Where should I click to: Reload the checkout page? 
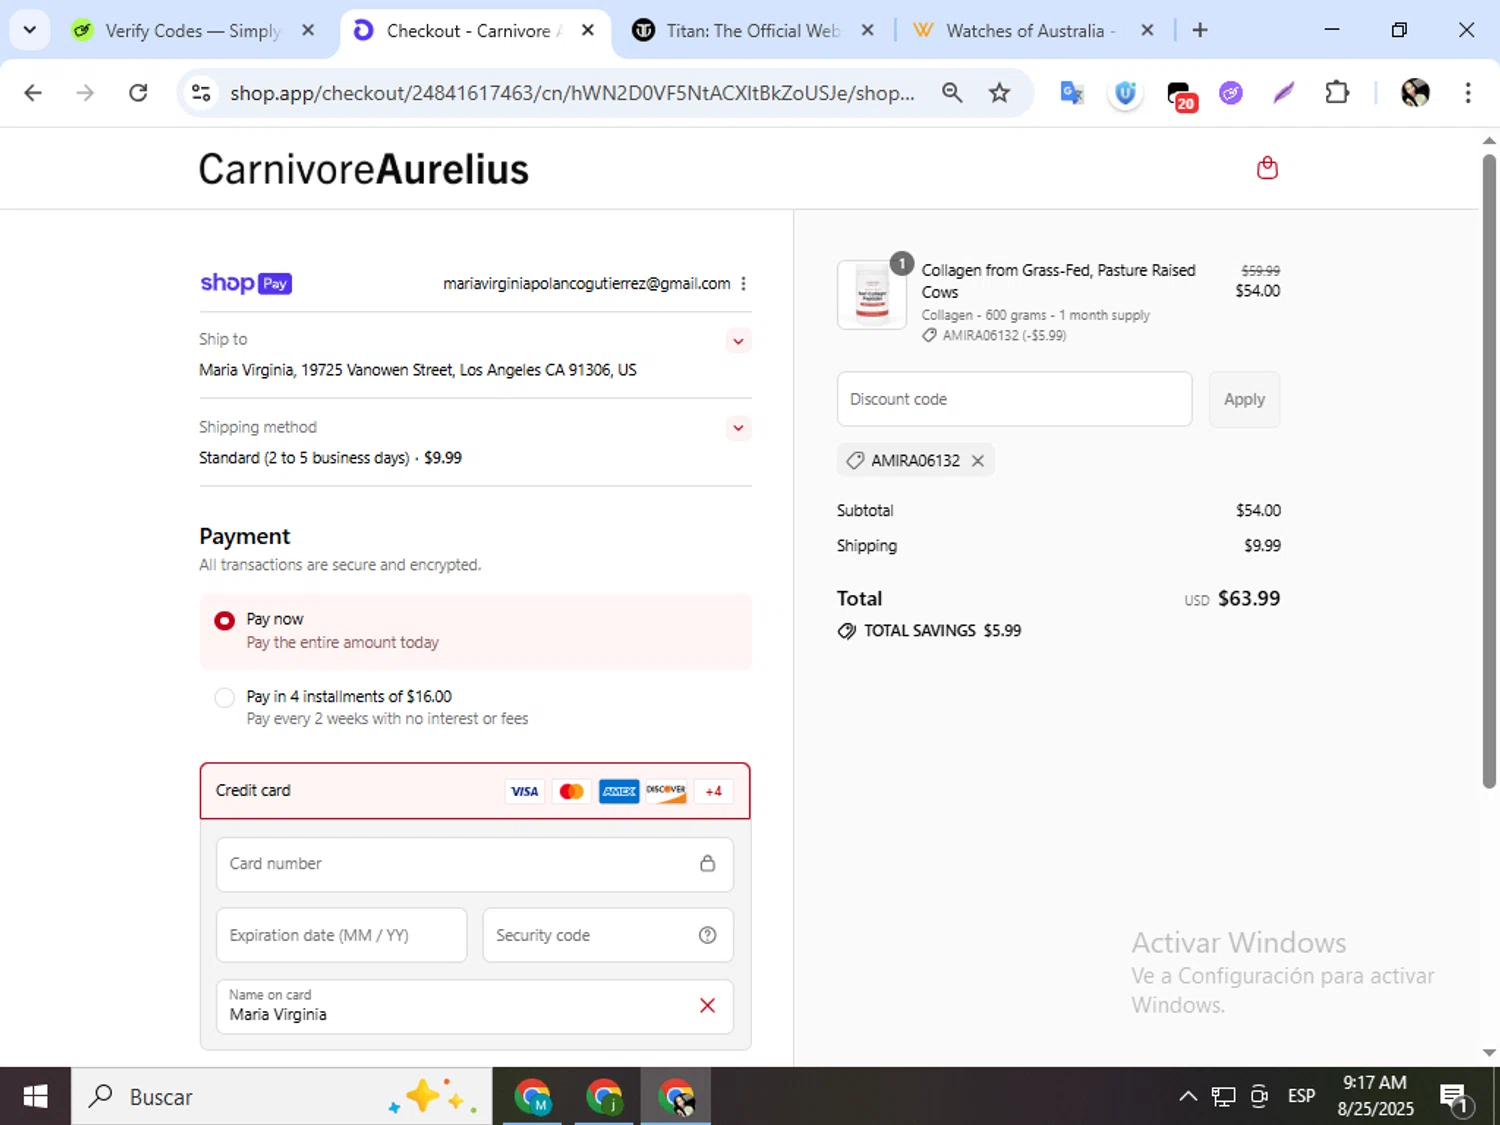click(x=138, y=93)
